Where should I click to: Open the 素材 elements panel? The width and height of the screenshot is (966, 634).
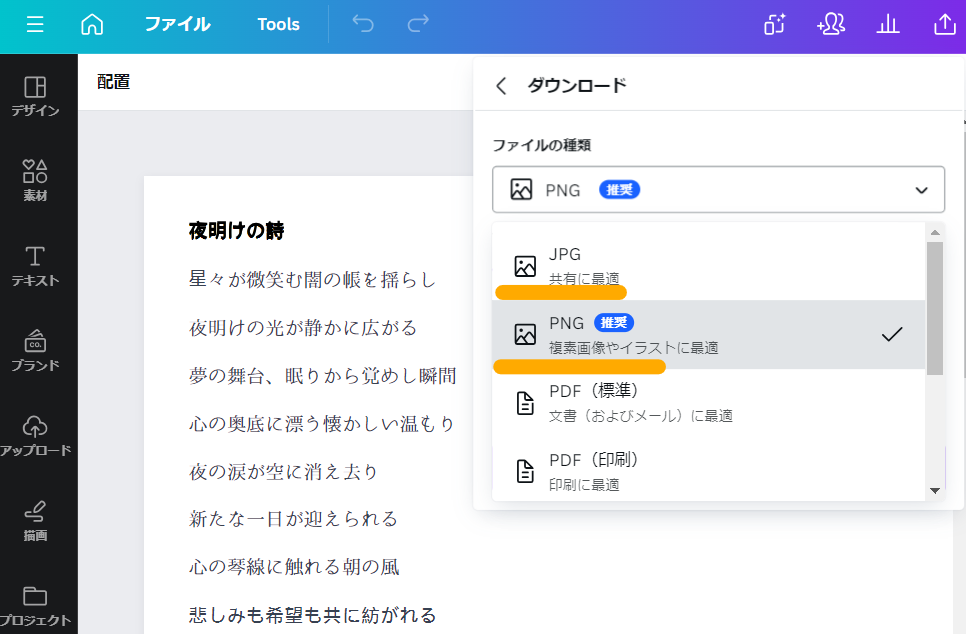35,181
